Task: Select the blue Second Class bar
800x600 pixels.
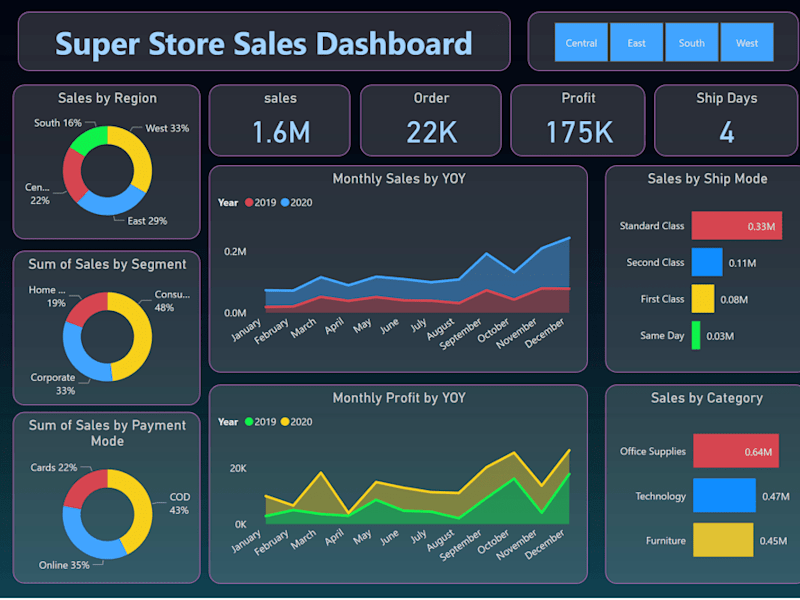Action: click(x=707, y=262)
